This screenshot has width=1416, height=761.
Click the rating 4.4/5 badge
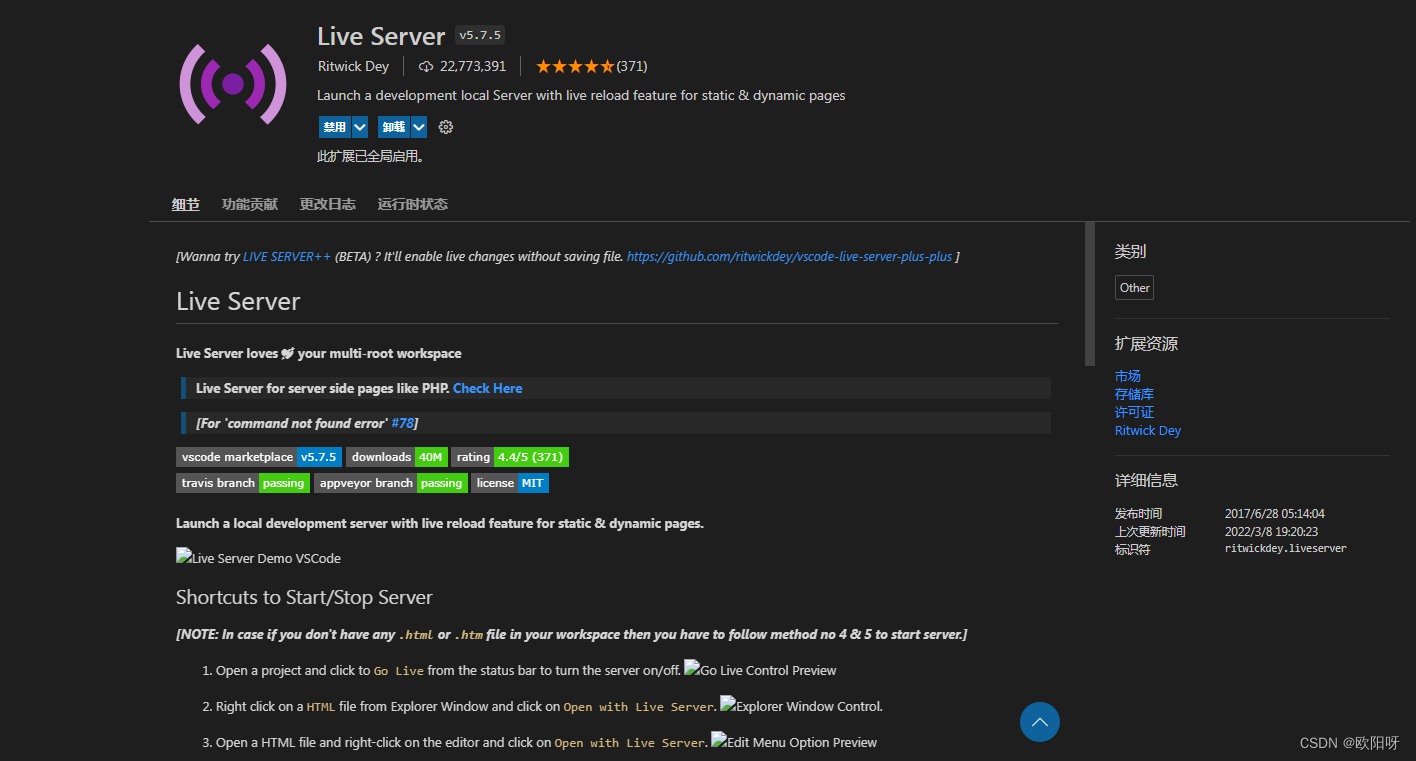[510, 457]
